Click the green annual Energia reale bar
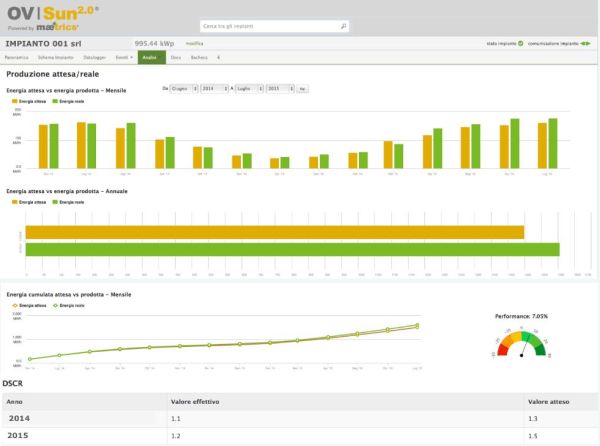This screenshot has width=600, height=446. [x=290, y=249]
